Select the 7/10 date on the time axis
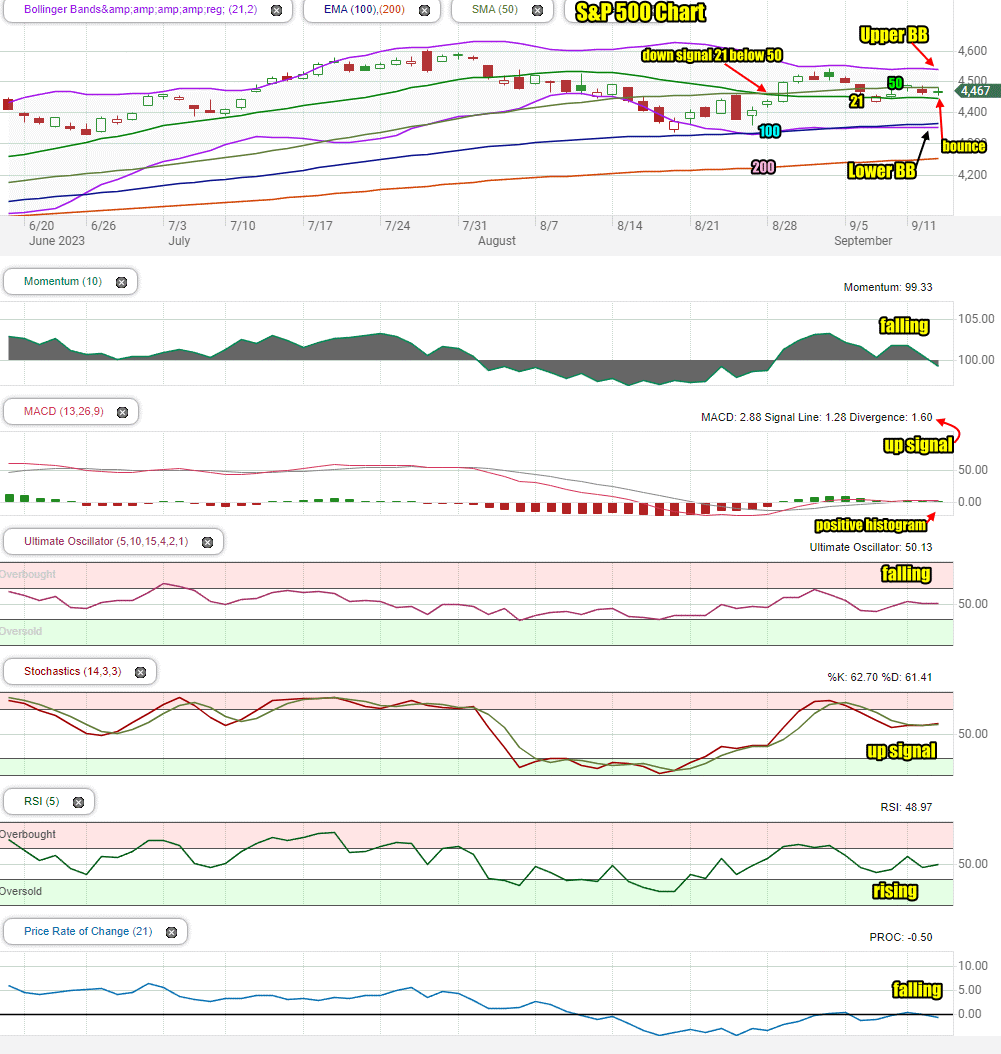 [243, 226]
